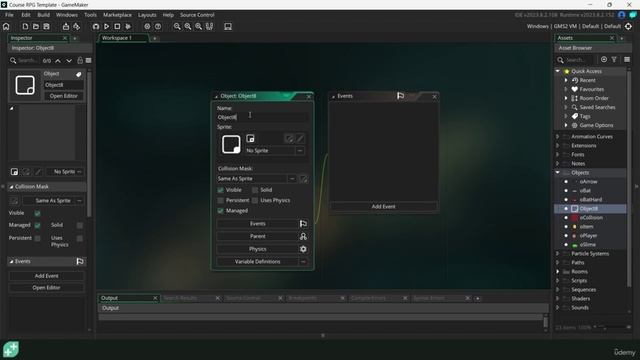
Task: Debug the game with the toolbar debug icon
Action: coord(96,27)
